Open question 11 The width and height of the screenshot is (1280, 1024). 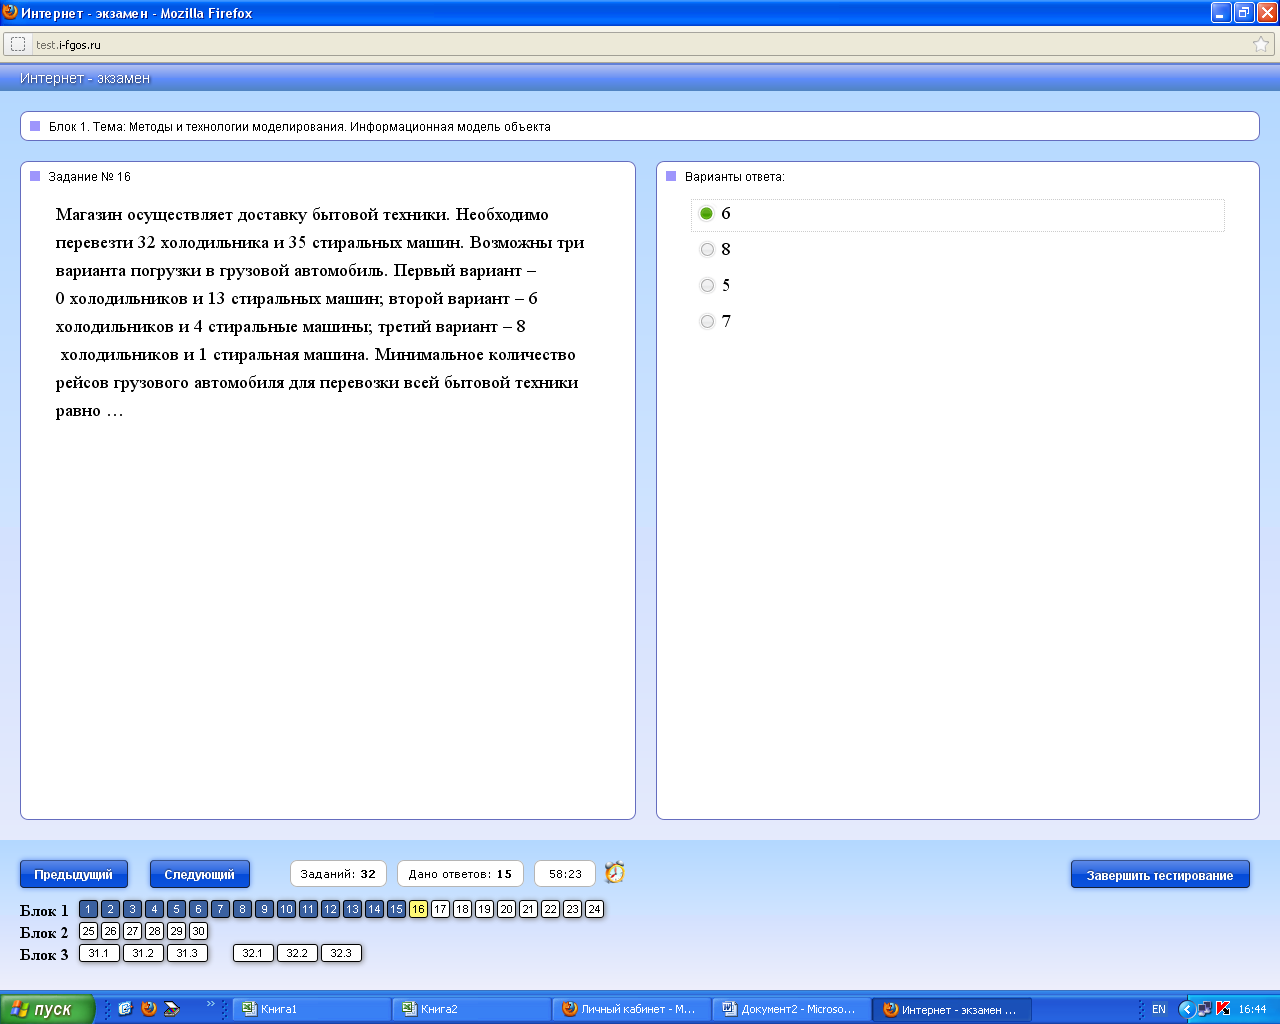(x=308, y=909)
